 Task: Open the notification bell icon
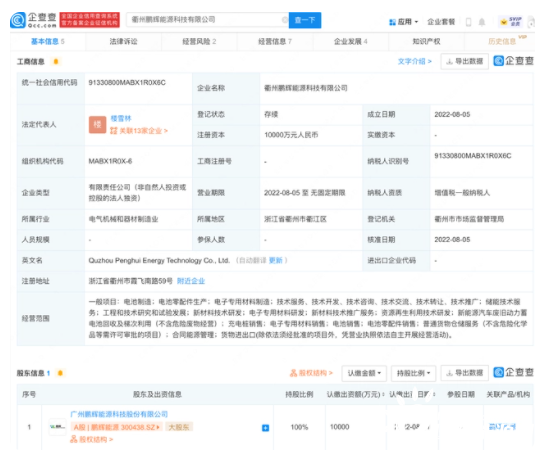click(x=482, y=22)
